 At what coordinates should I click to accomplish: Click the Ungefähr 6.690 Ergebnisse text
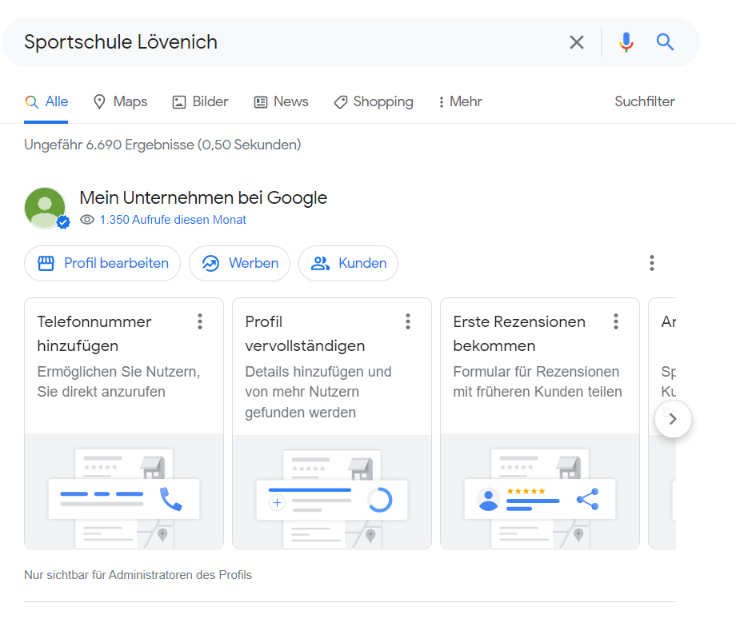point(162,145)
